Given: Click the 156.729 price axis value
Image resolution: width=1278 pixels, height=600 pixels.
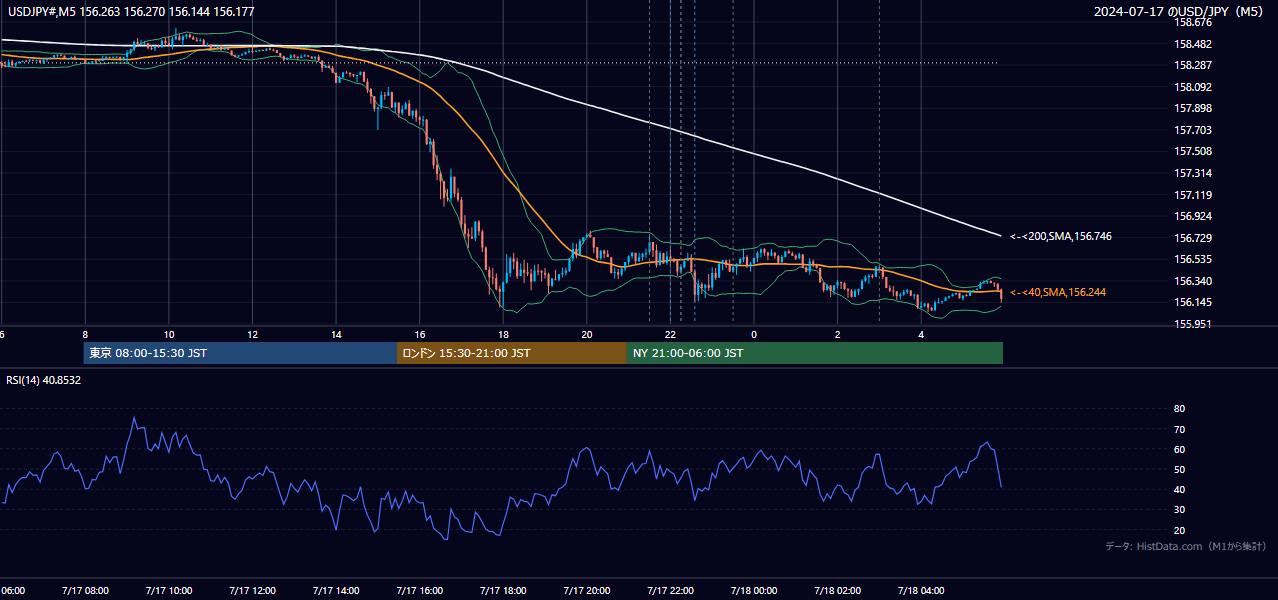Looking at the screenshot, I should 1193,238.
